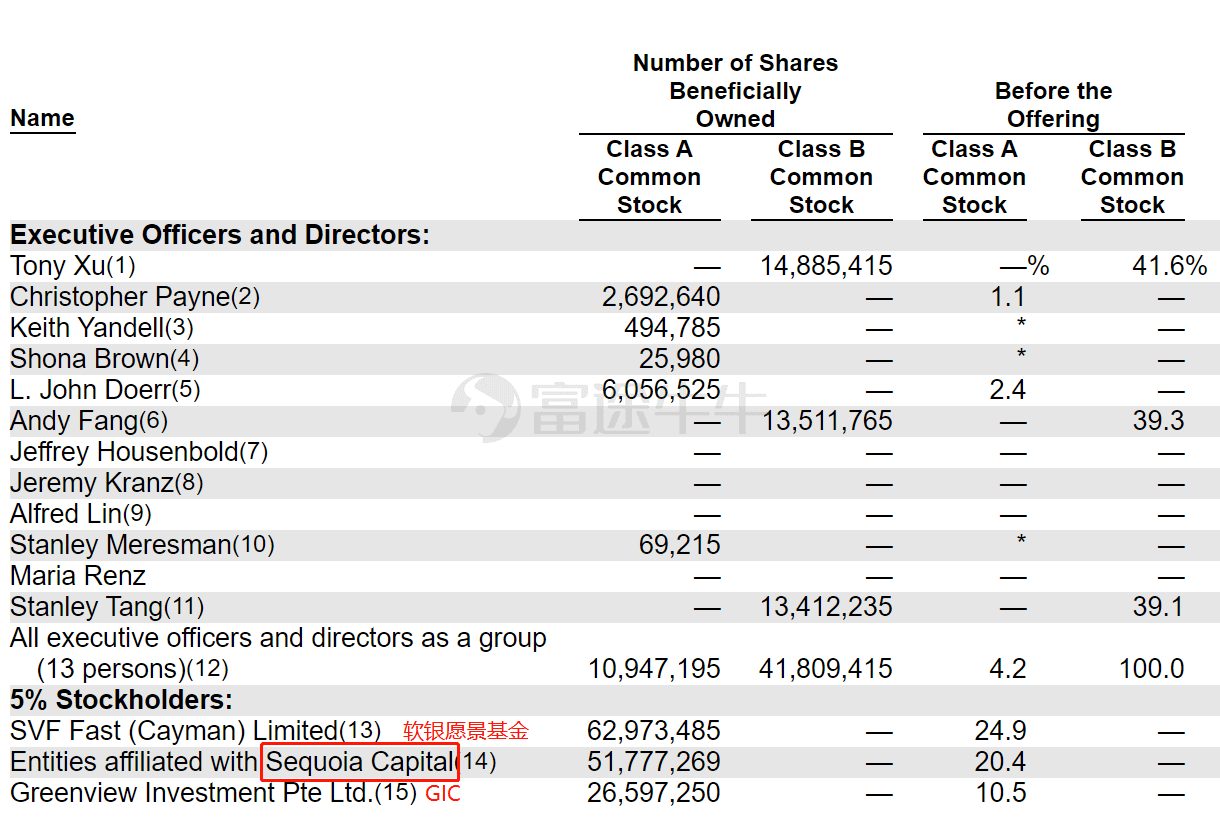This screenshot has width=1220, height=817.
Task: Open footnote (5) beside L. John Doerr
Action: [186, 390]
